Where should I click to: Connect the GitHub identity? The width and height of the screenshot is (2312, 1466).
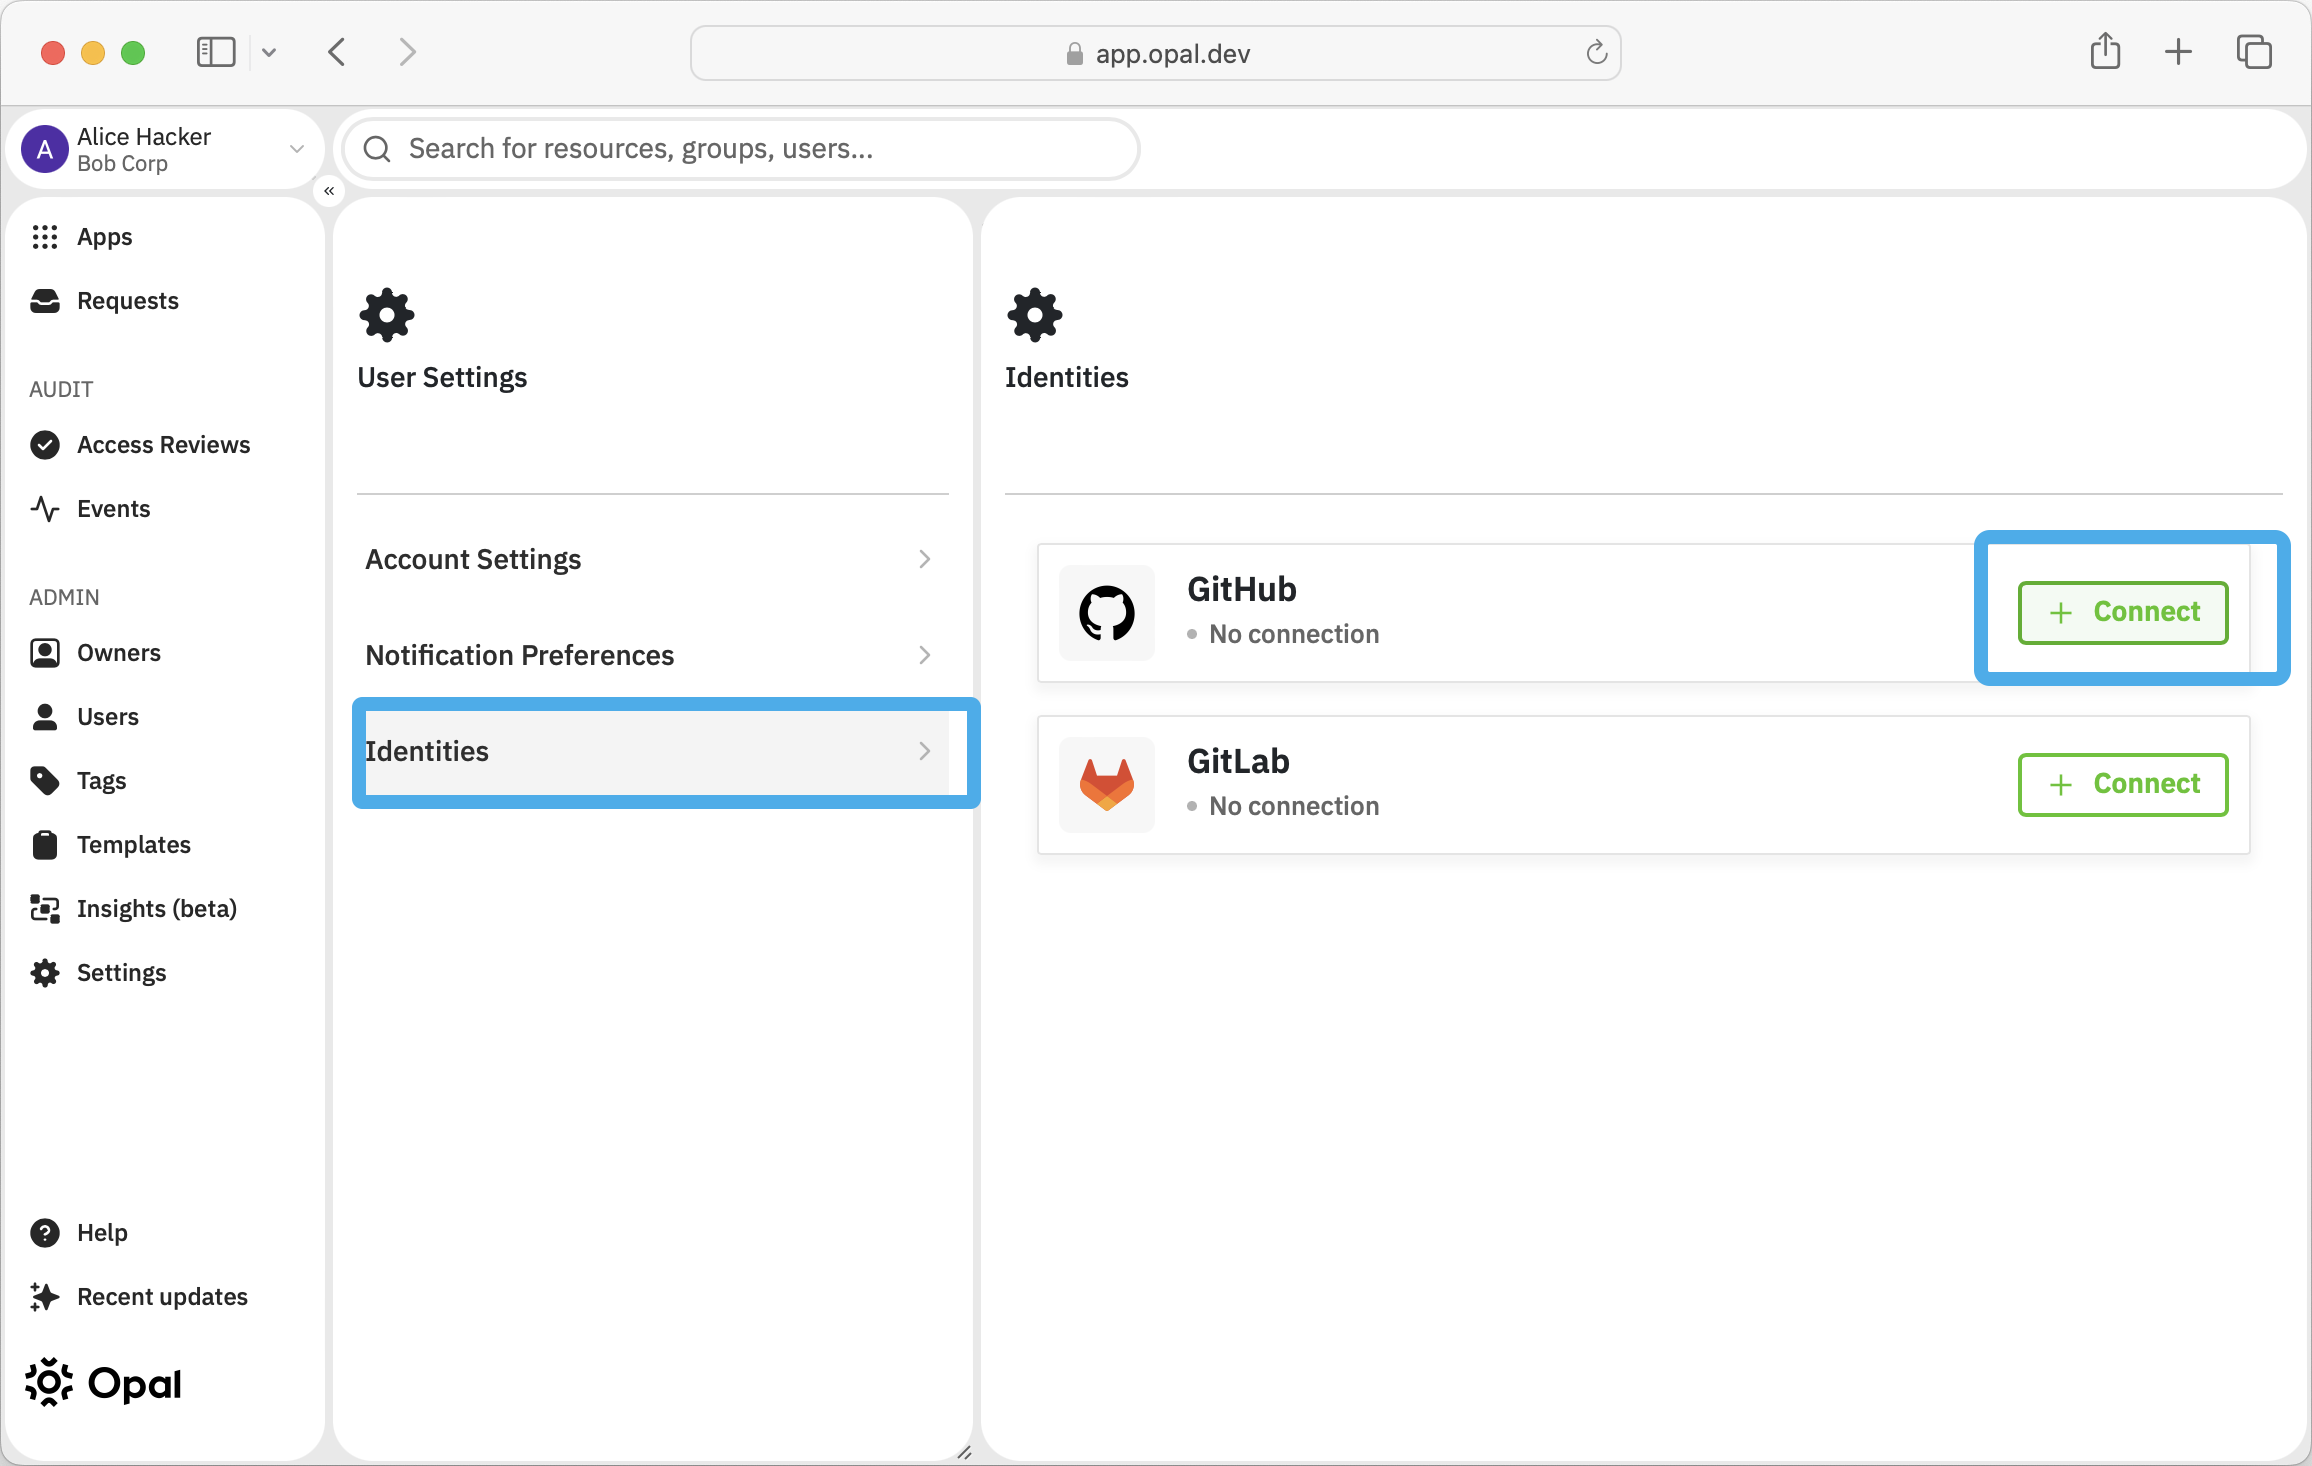pos(2123,613)
